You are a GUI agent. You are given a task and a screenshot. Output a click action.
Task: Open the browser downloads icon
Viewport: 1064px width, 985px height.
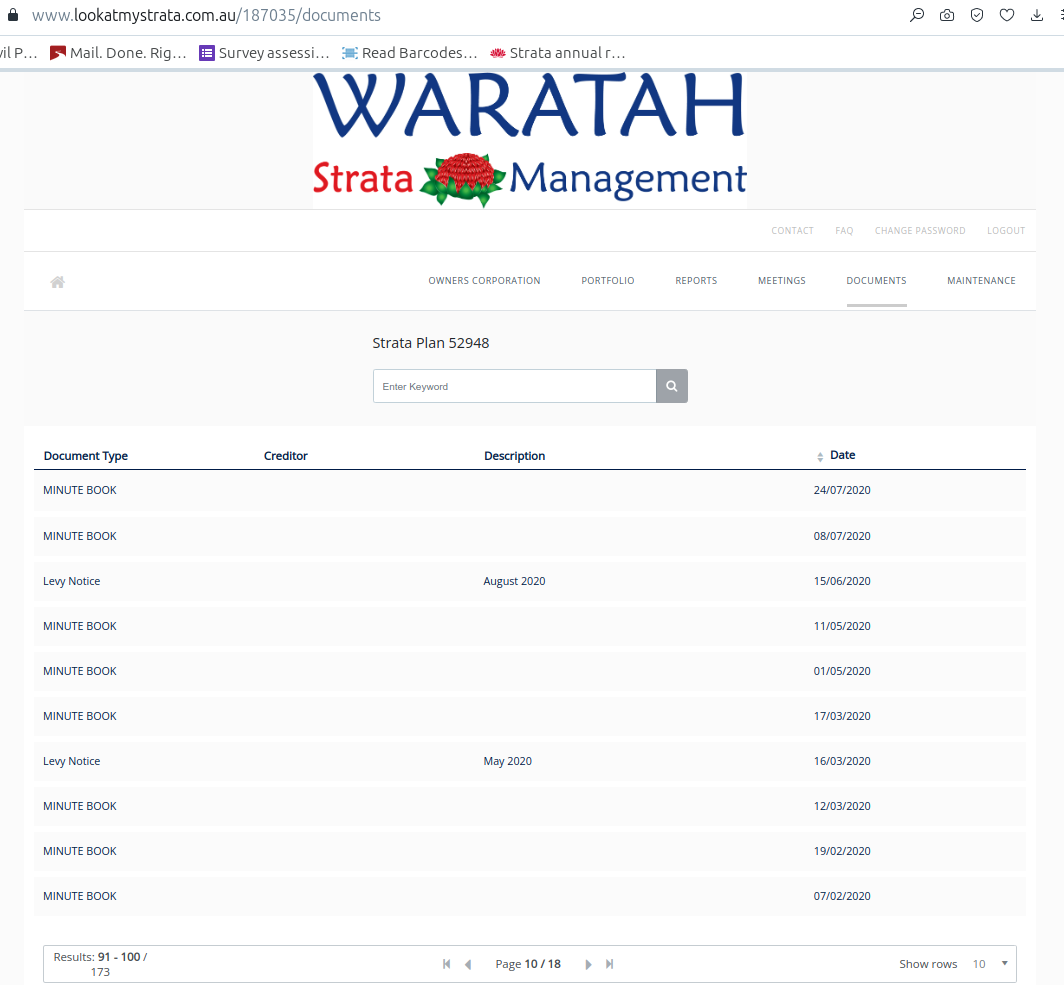tap(1036, 15)
